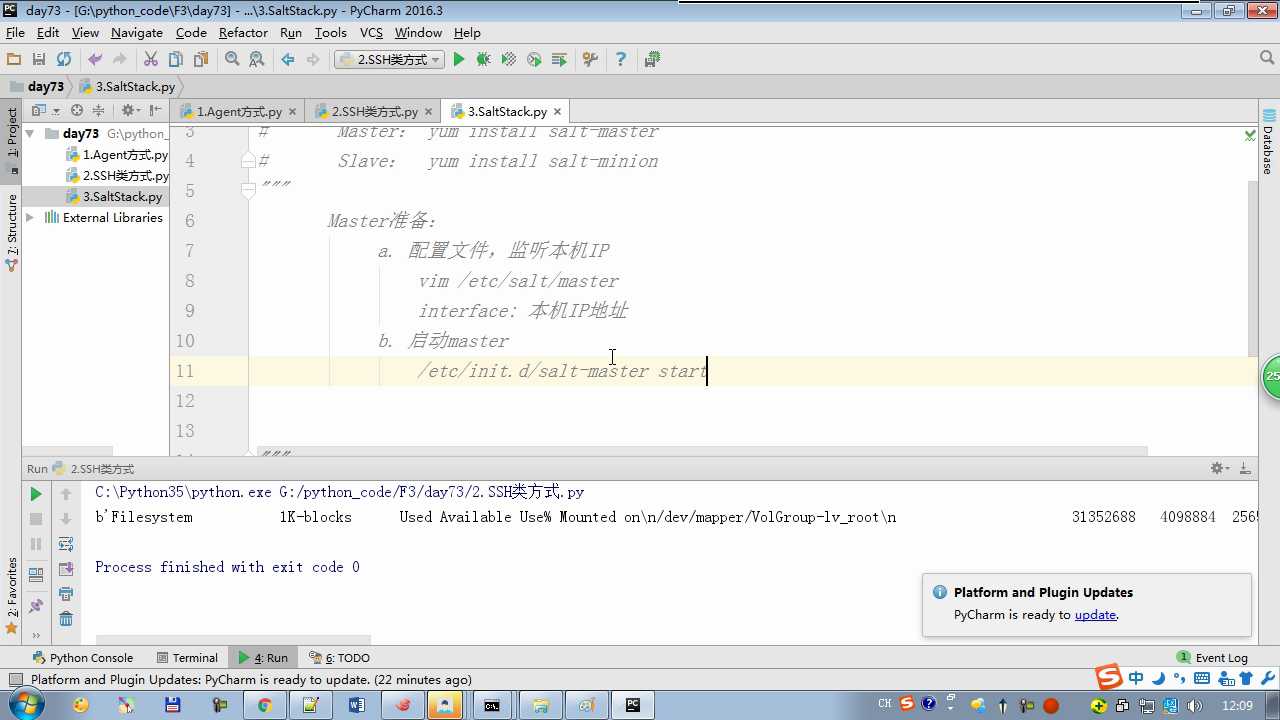Screen dimensions: 1280x720
Task: Open the Tools menu
Action: [x=330, y=33]
